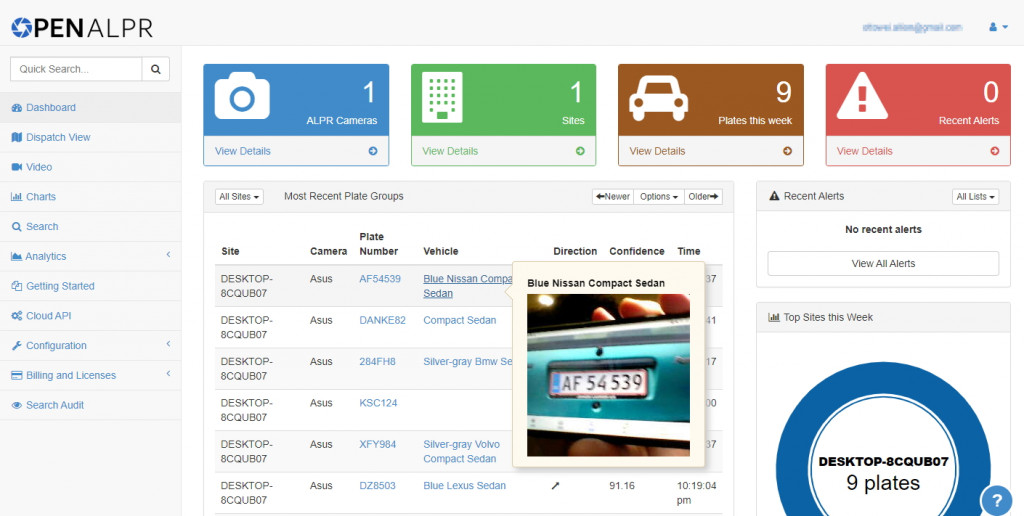Click the Dispatch View map icon

point(17,137)
